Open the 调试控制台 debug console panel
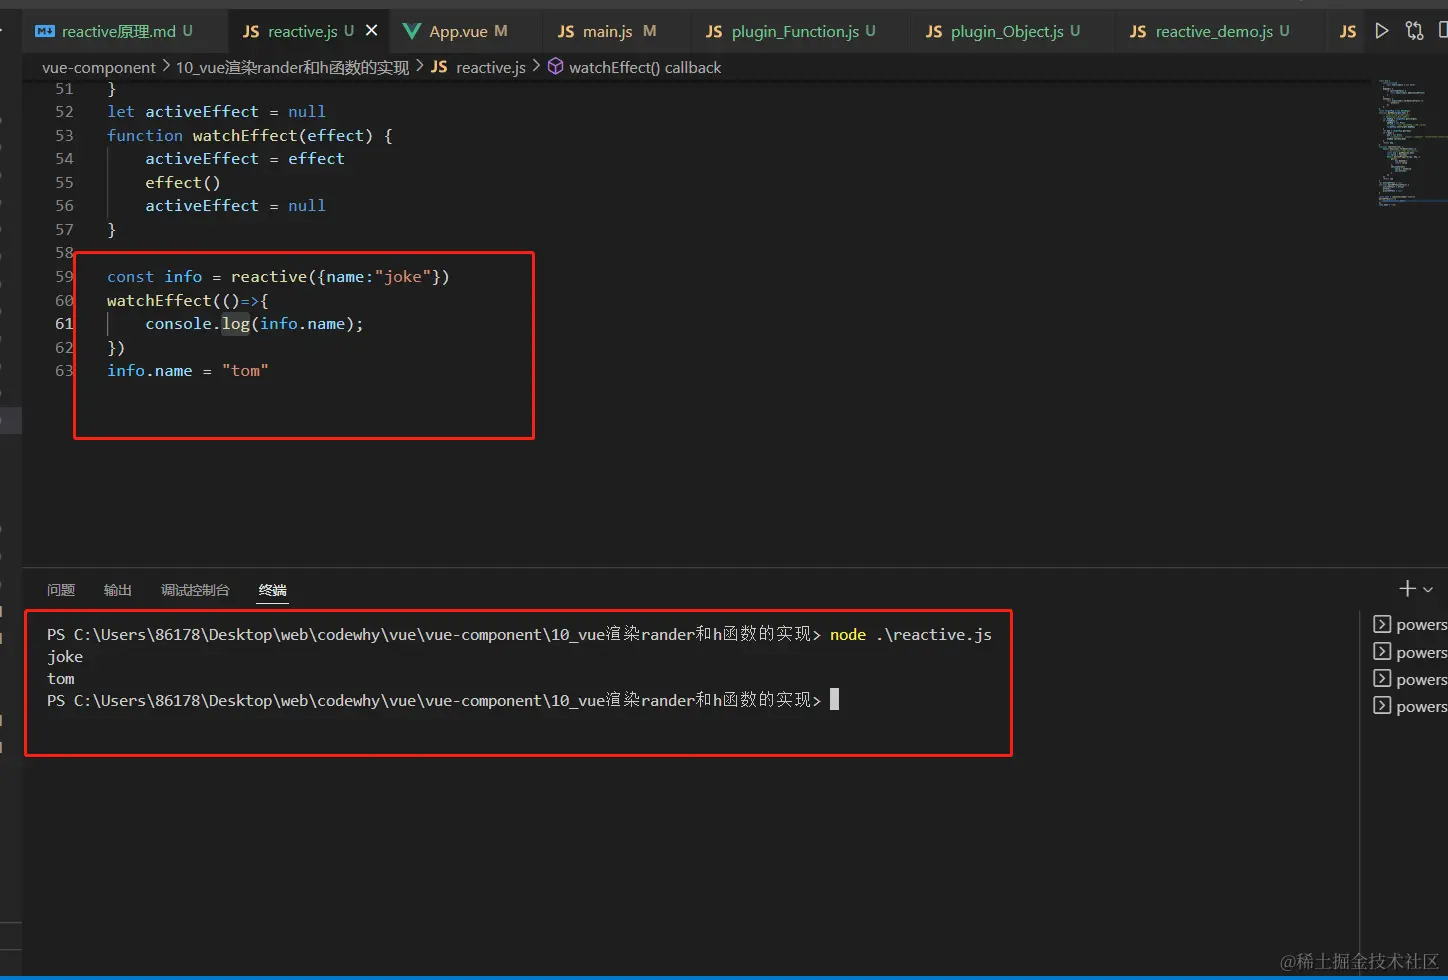The image size is (1448, 980). pyautogui.click(x=195, y=590)
